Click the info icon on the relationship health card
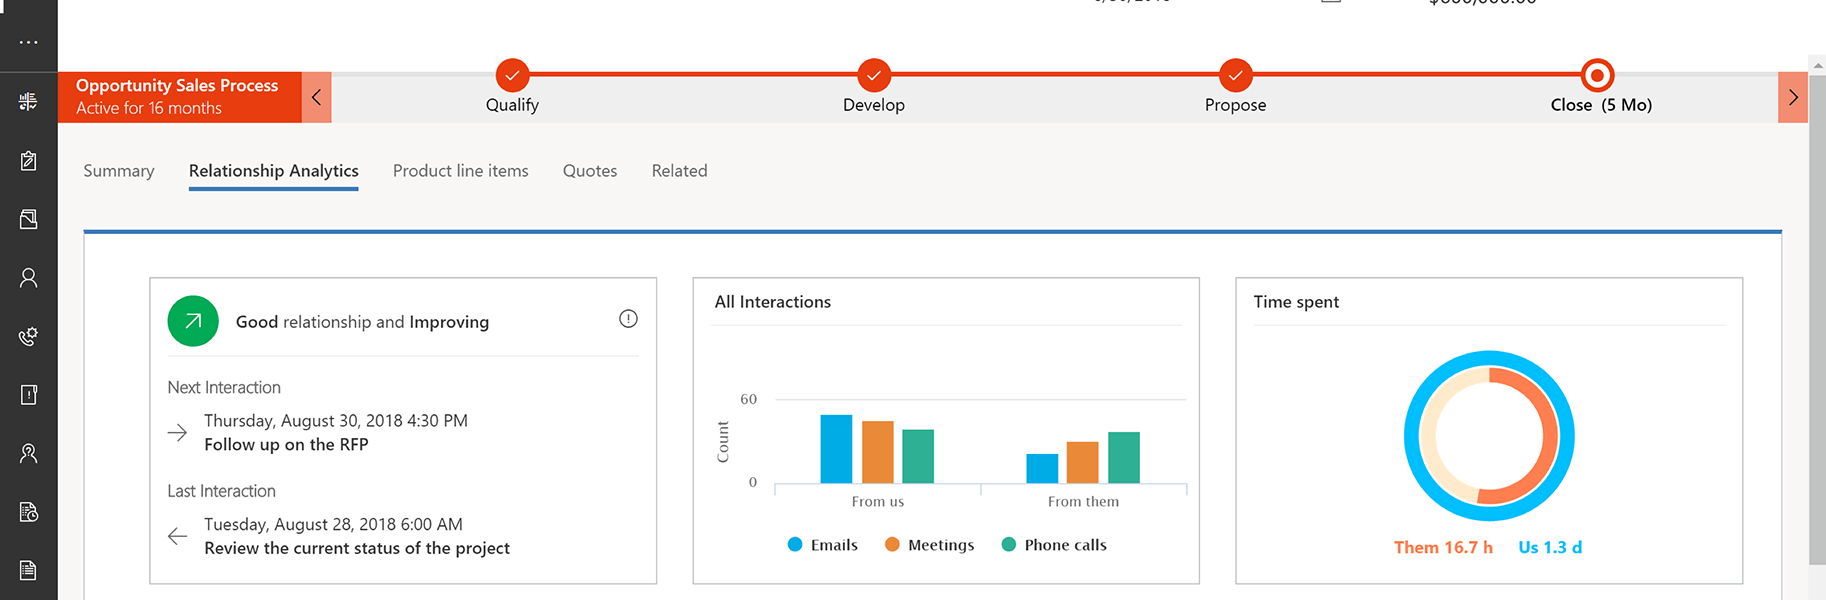The width and height of the screenshot is (1826, 600). [x=628, y=319]
